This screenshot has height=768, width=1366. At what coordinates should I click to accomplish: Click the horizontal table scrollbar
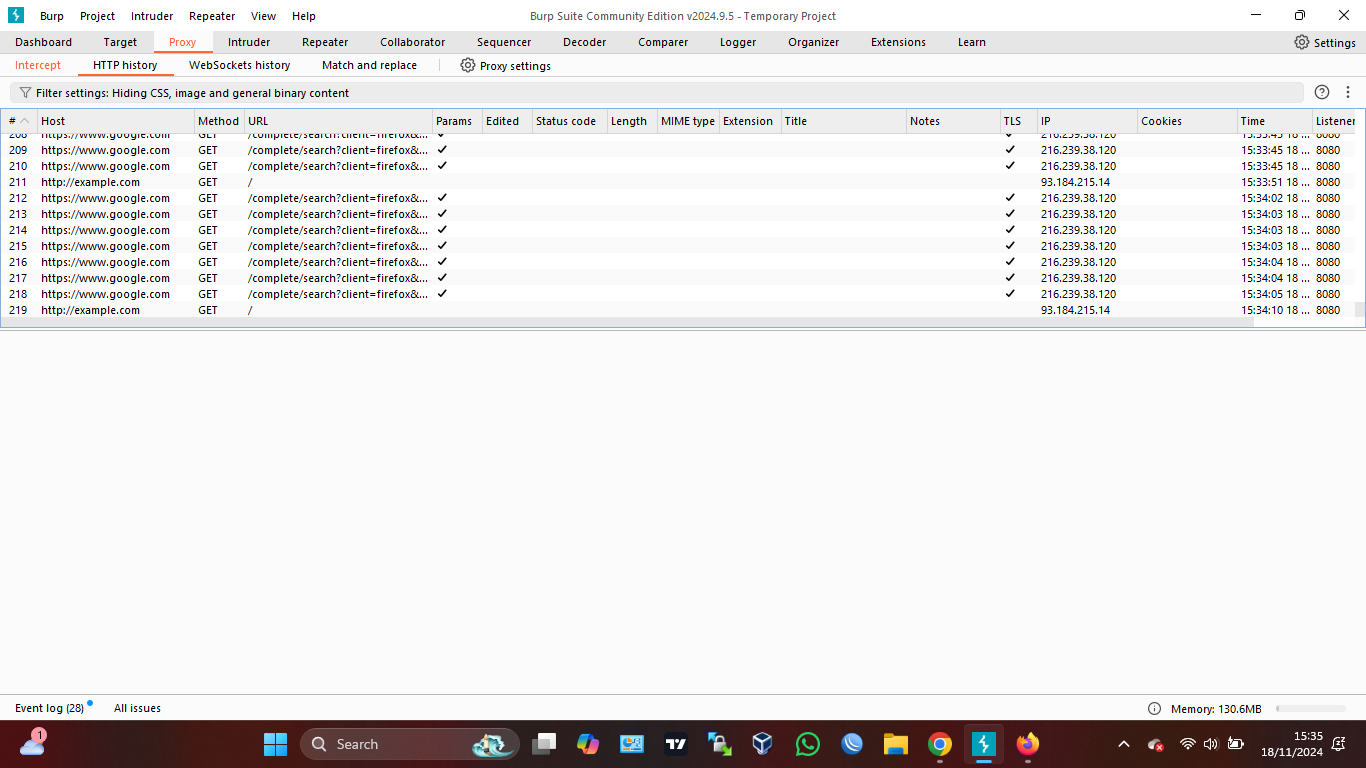(628, 323)
